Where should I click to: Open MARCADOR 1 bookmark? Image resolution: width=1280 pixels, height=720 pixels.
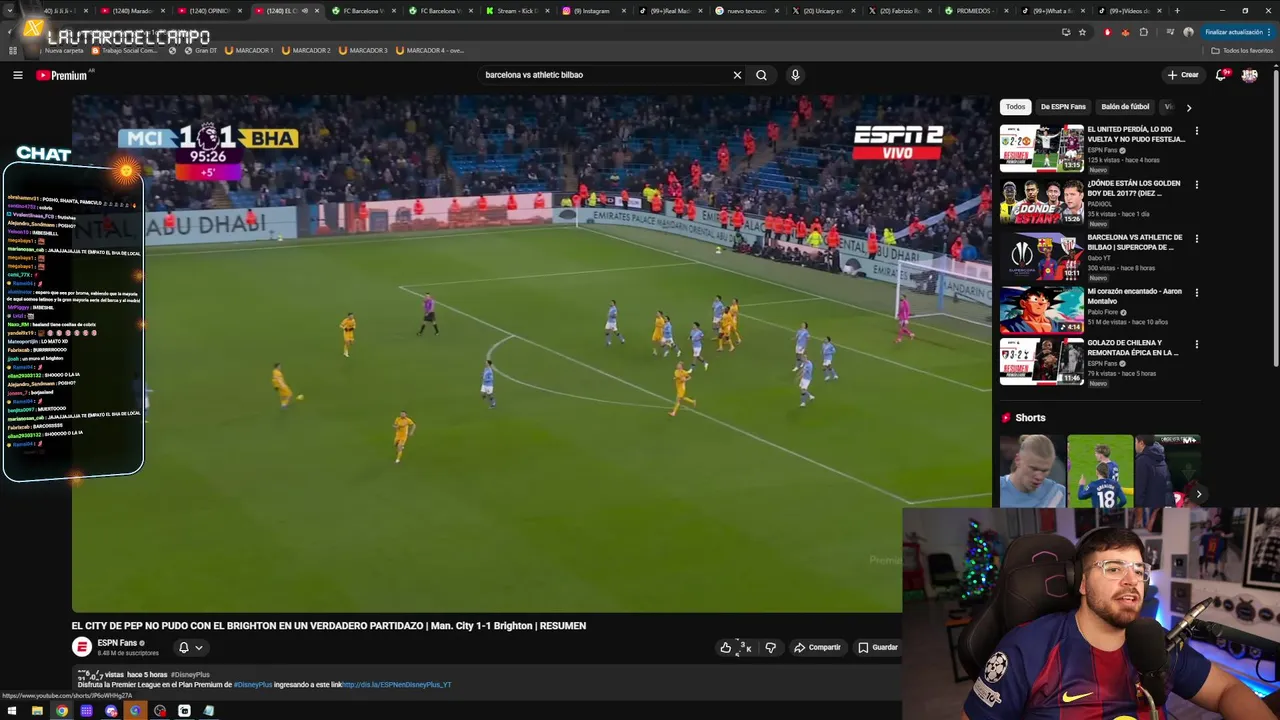(x=249, y=50)
